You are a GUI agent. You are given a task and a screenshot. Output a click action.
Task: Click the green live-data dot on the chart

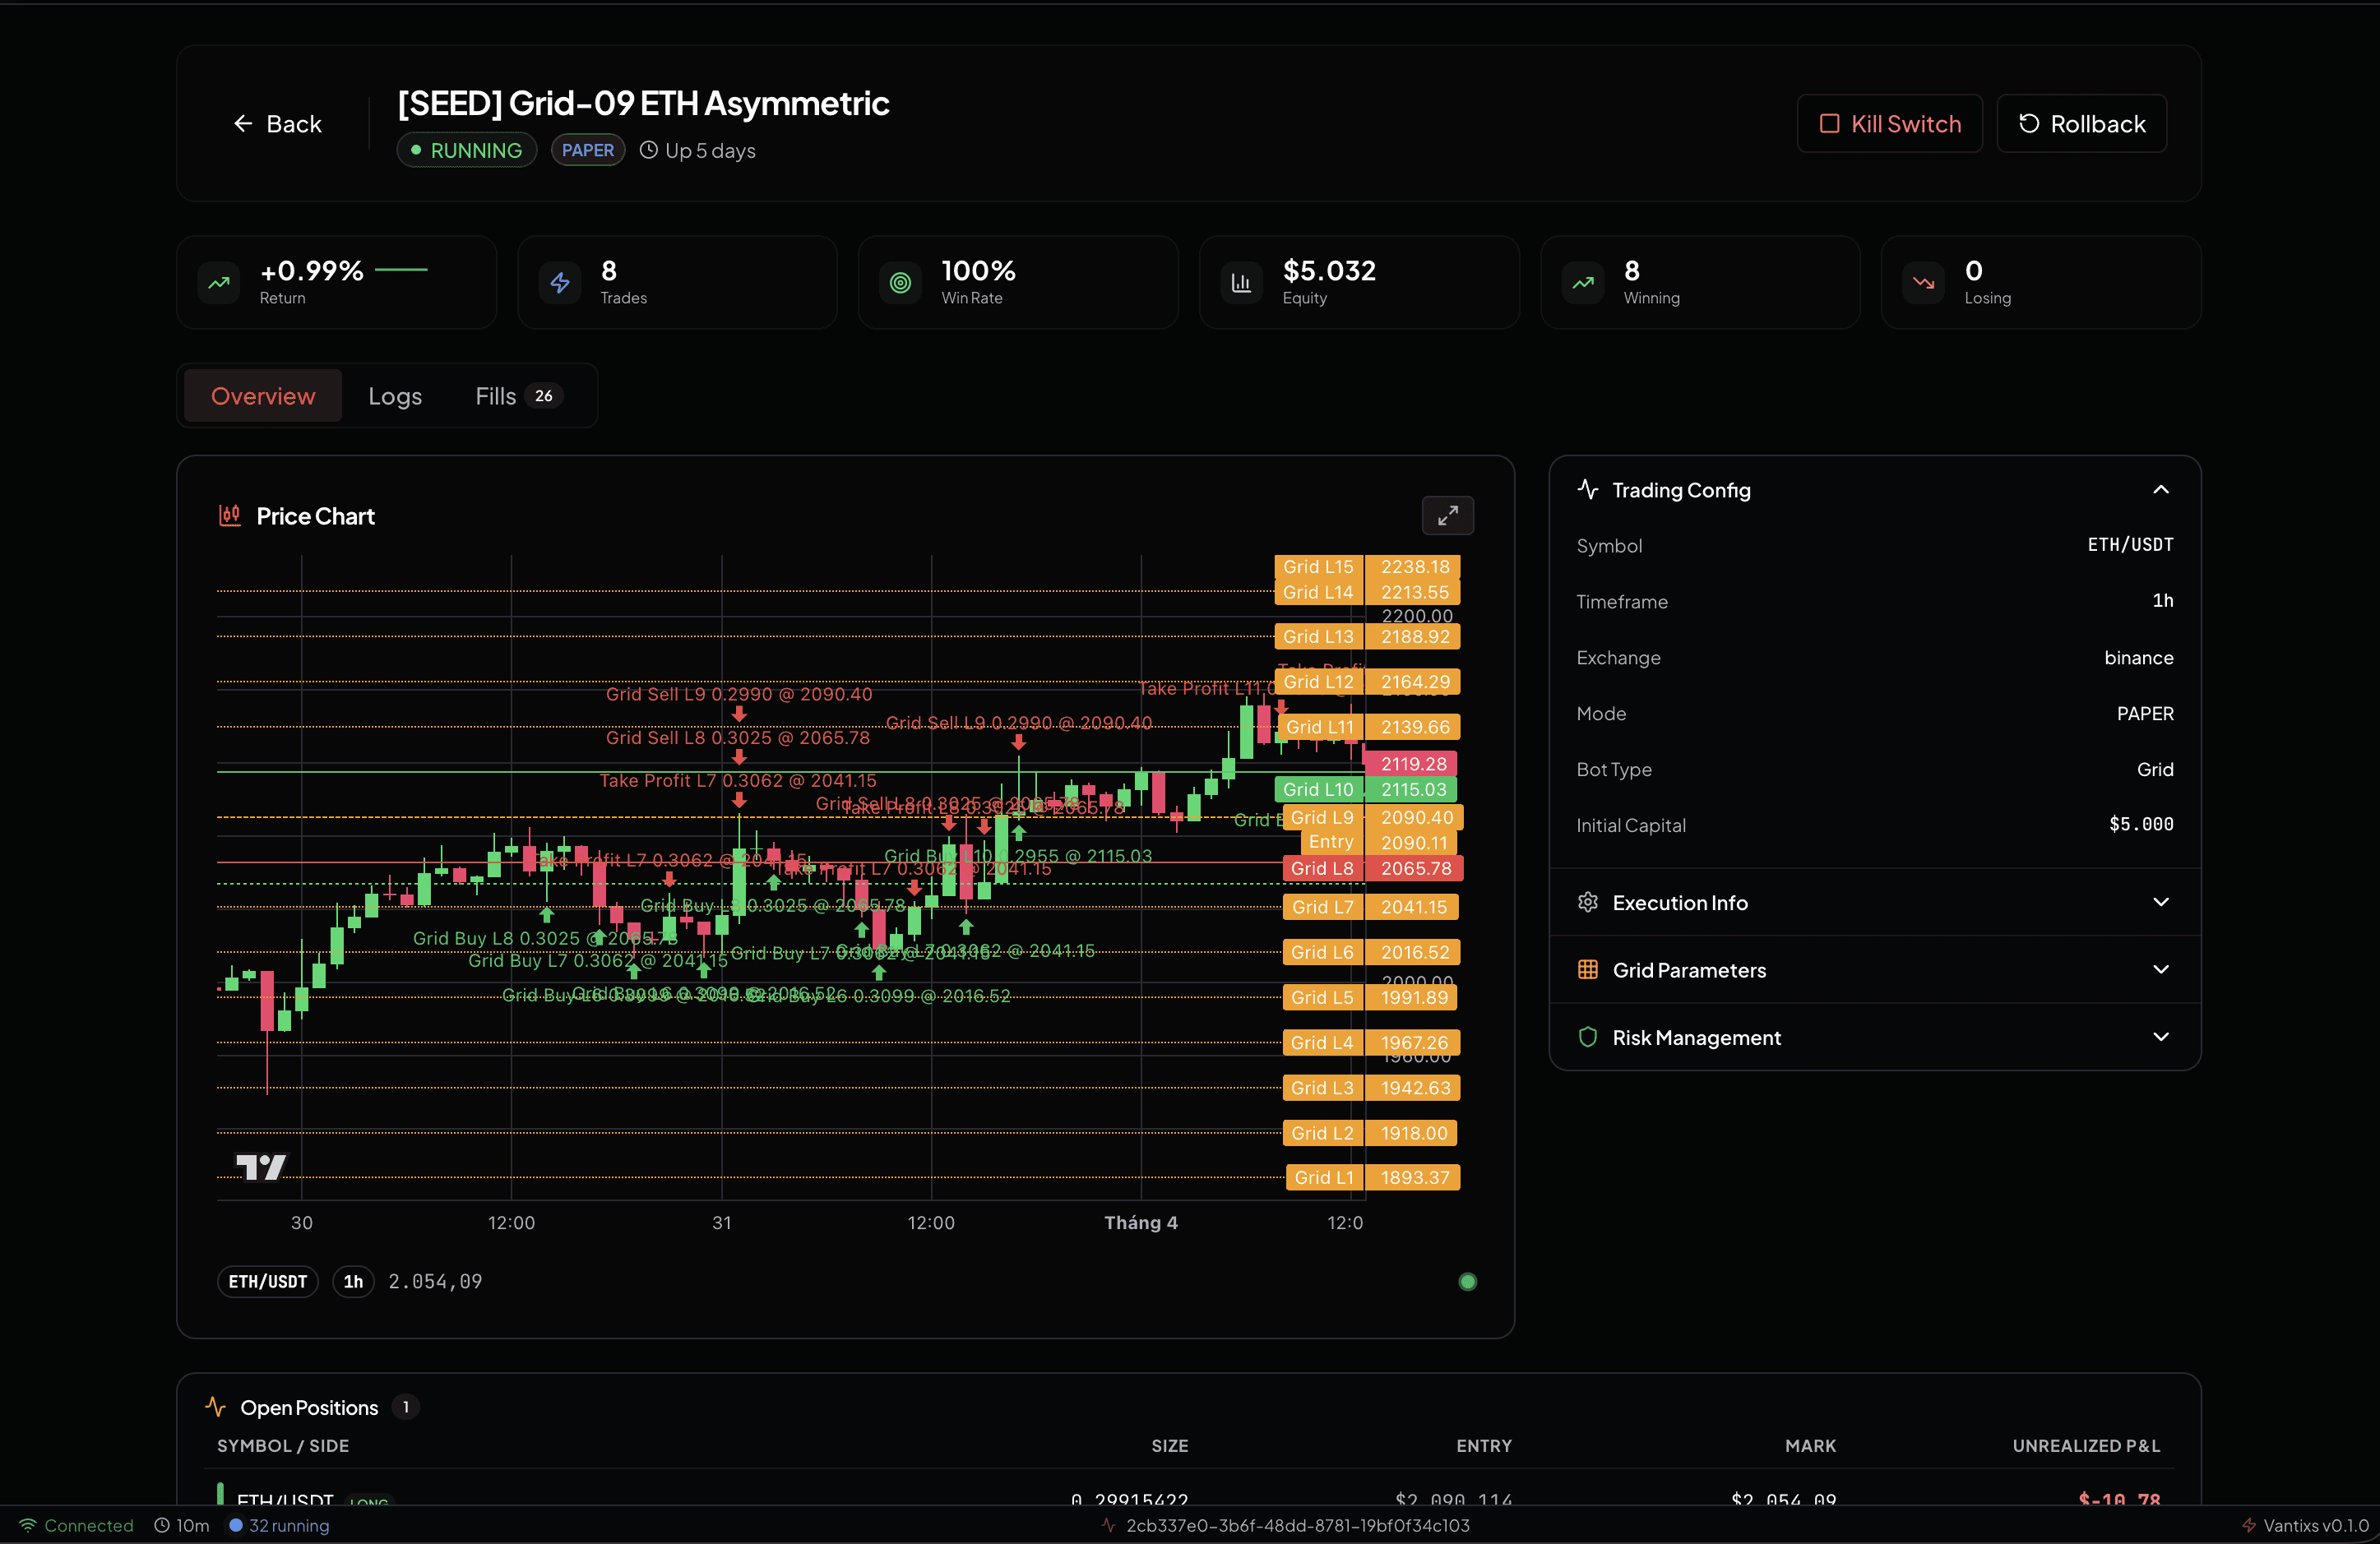pyautogui.click(x=1468, y=1281)
